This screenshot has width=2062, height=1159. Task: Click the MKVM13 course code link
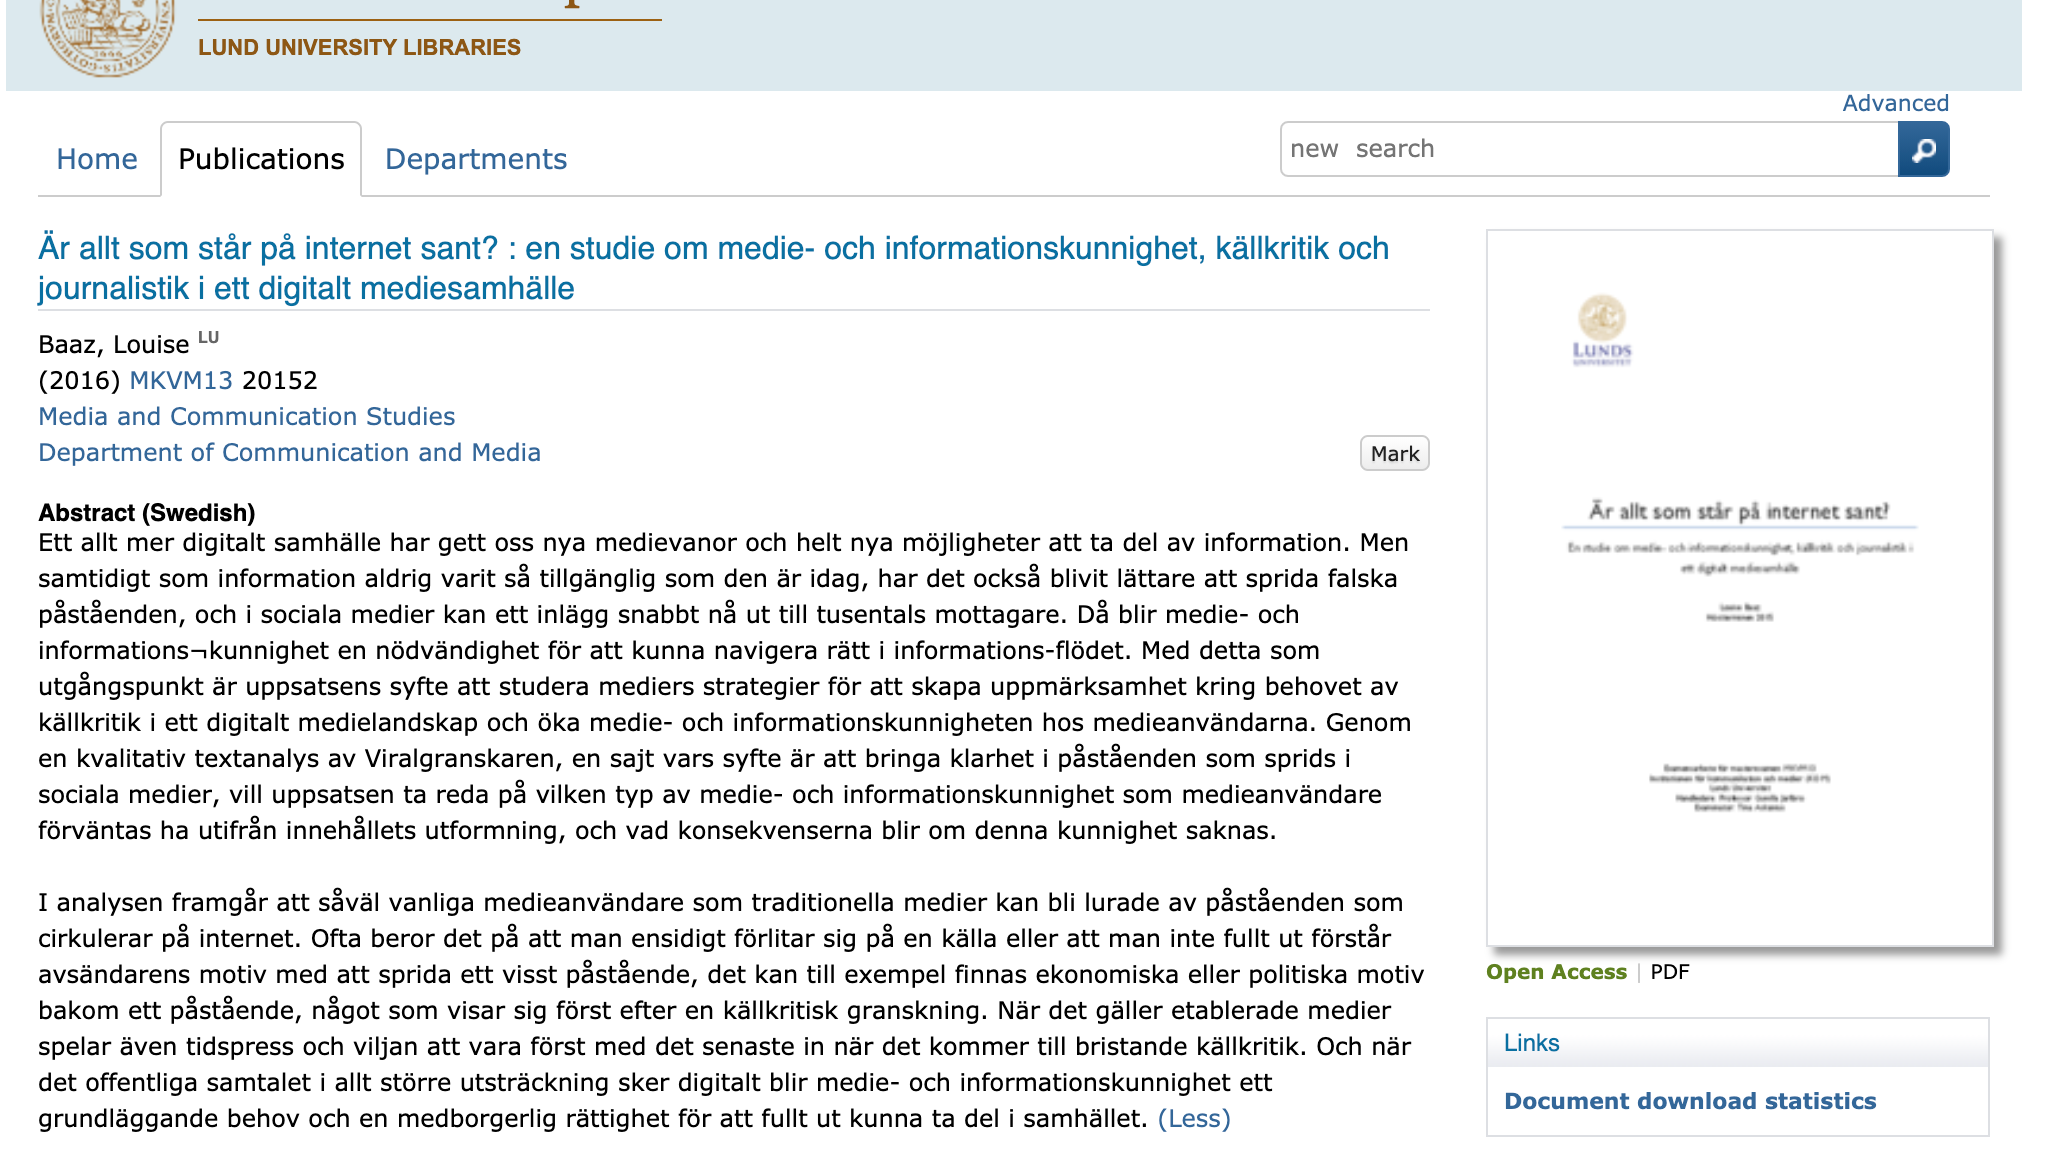[x=181, y=380]
